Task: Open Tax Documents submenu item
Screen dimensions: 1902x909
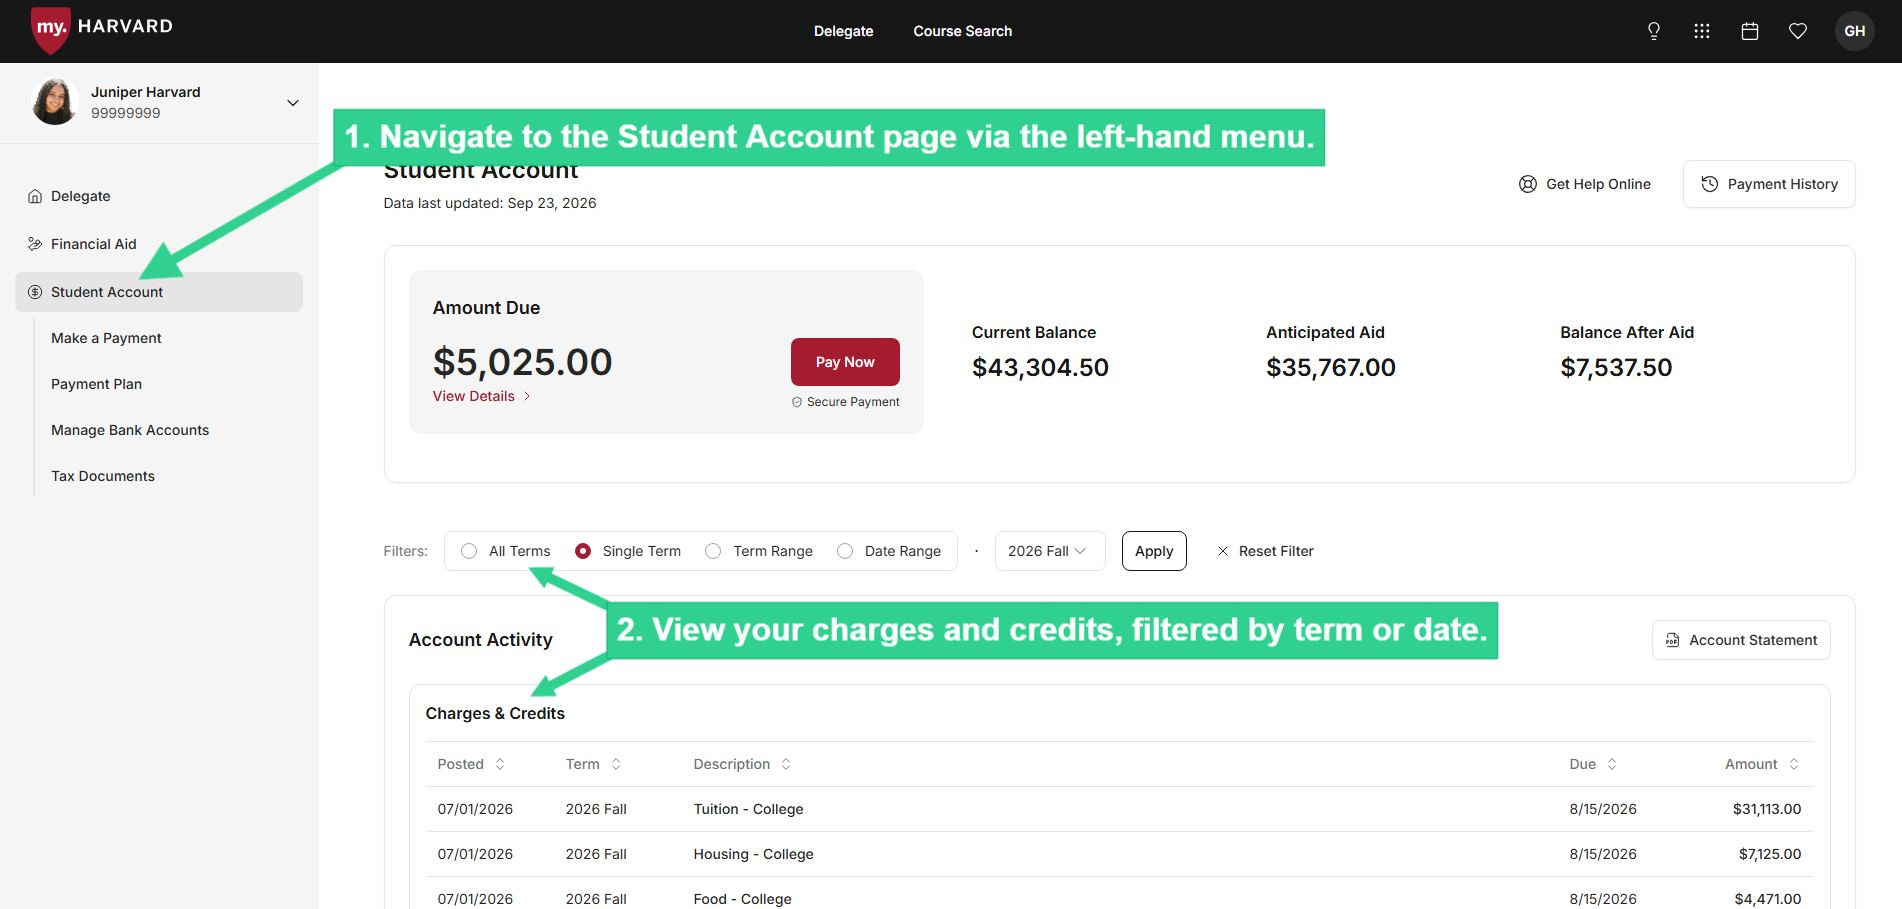Action: click(x=103, y=476)
